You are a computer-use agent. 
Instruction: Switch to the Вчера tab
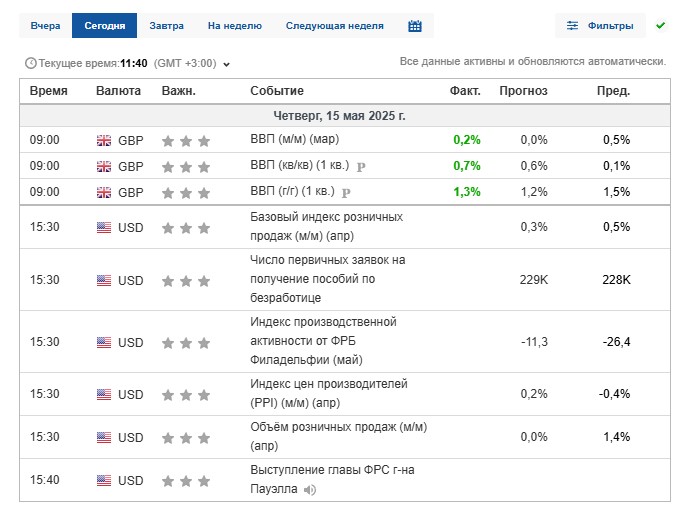45,26
